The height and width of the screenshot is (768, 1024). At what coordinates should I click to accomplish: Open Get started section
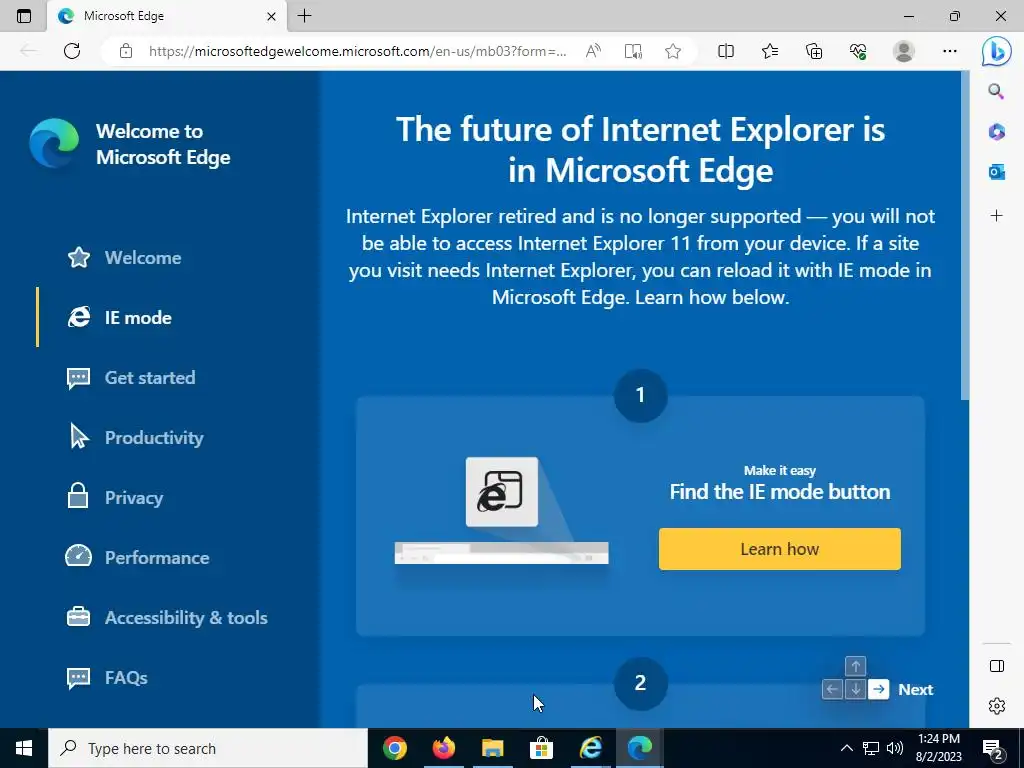point(131,377)
